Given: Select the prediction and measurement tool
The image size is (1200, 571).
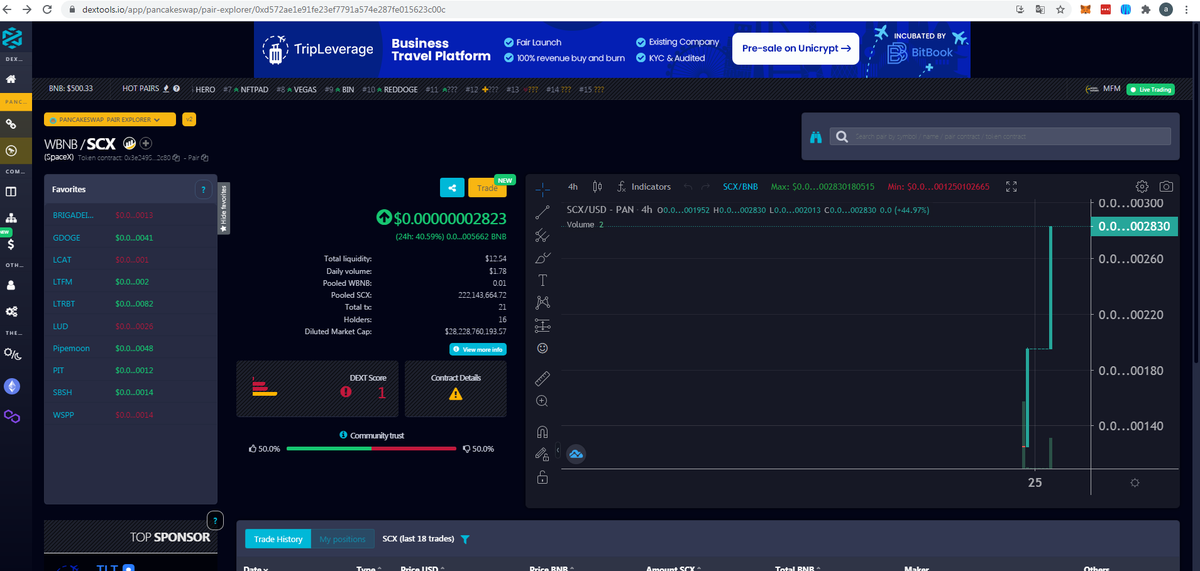Looking at the screenshot, I should point(542,325).
